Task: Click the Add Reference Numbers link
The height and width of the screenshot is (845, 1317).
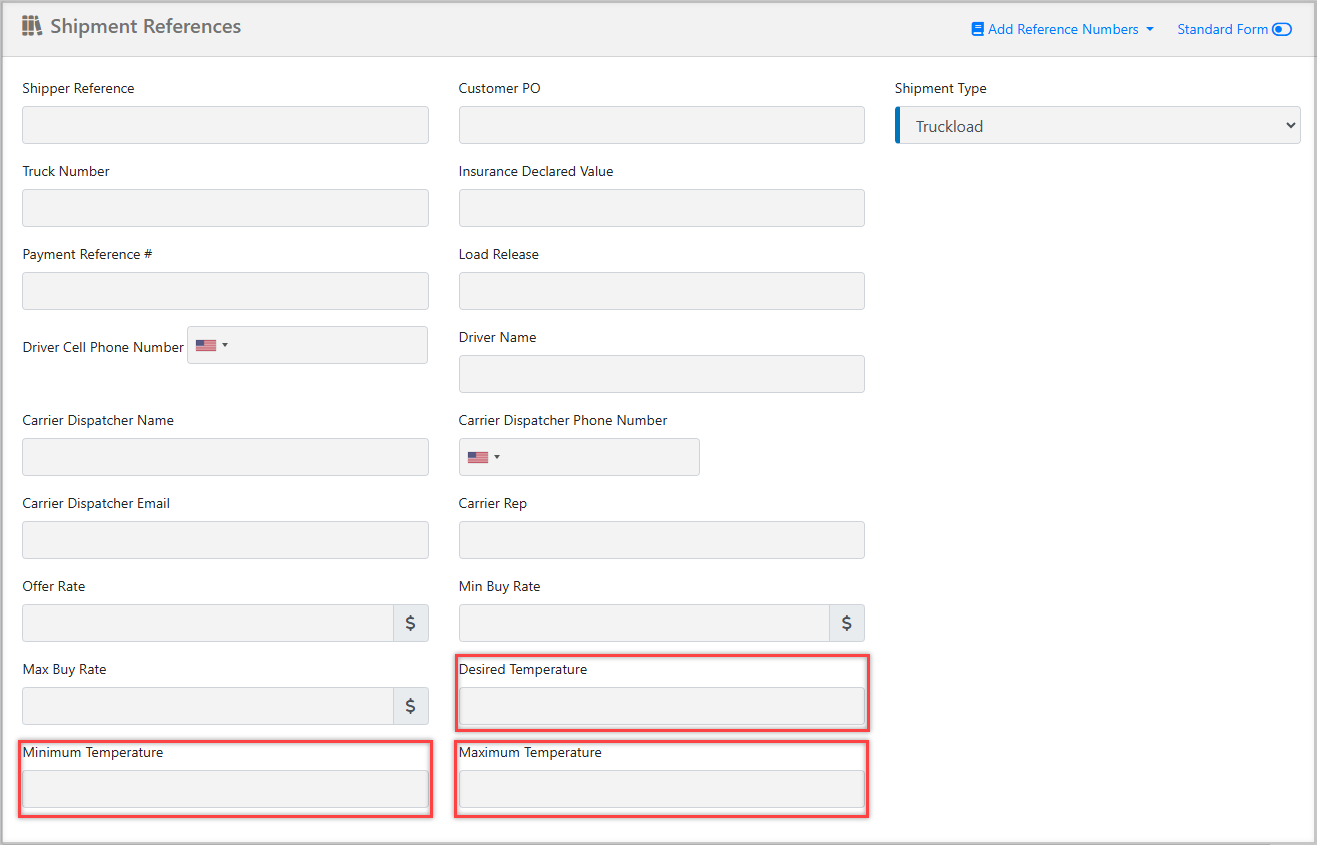Action: click(1062, 29)
